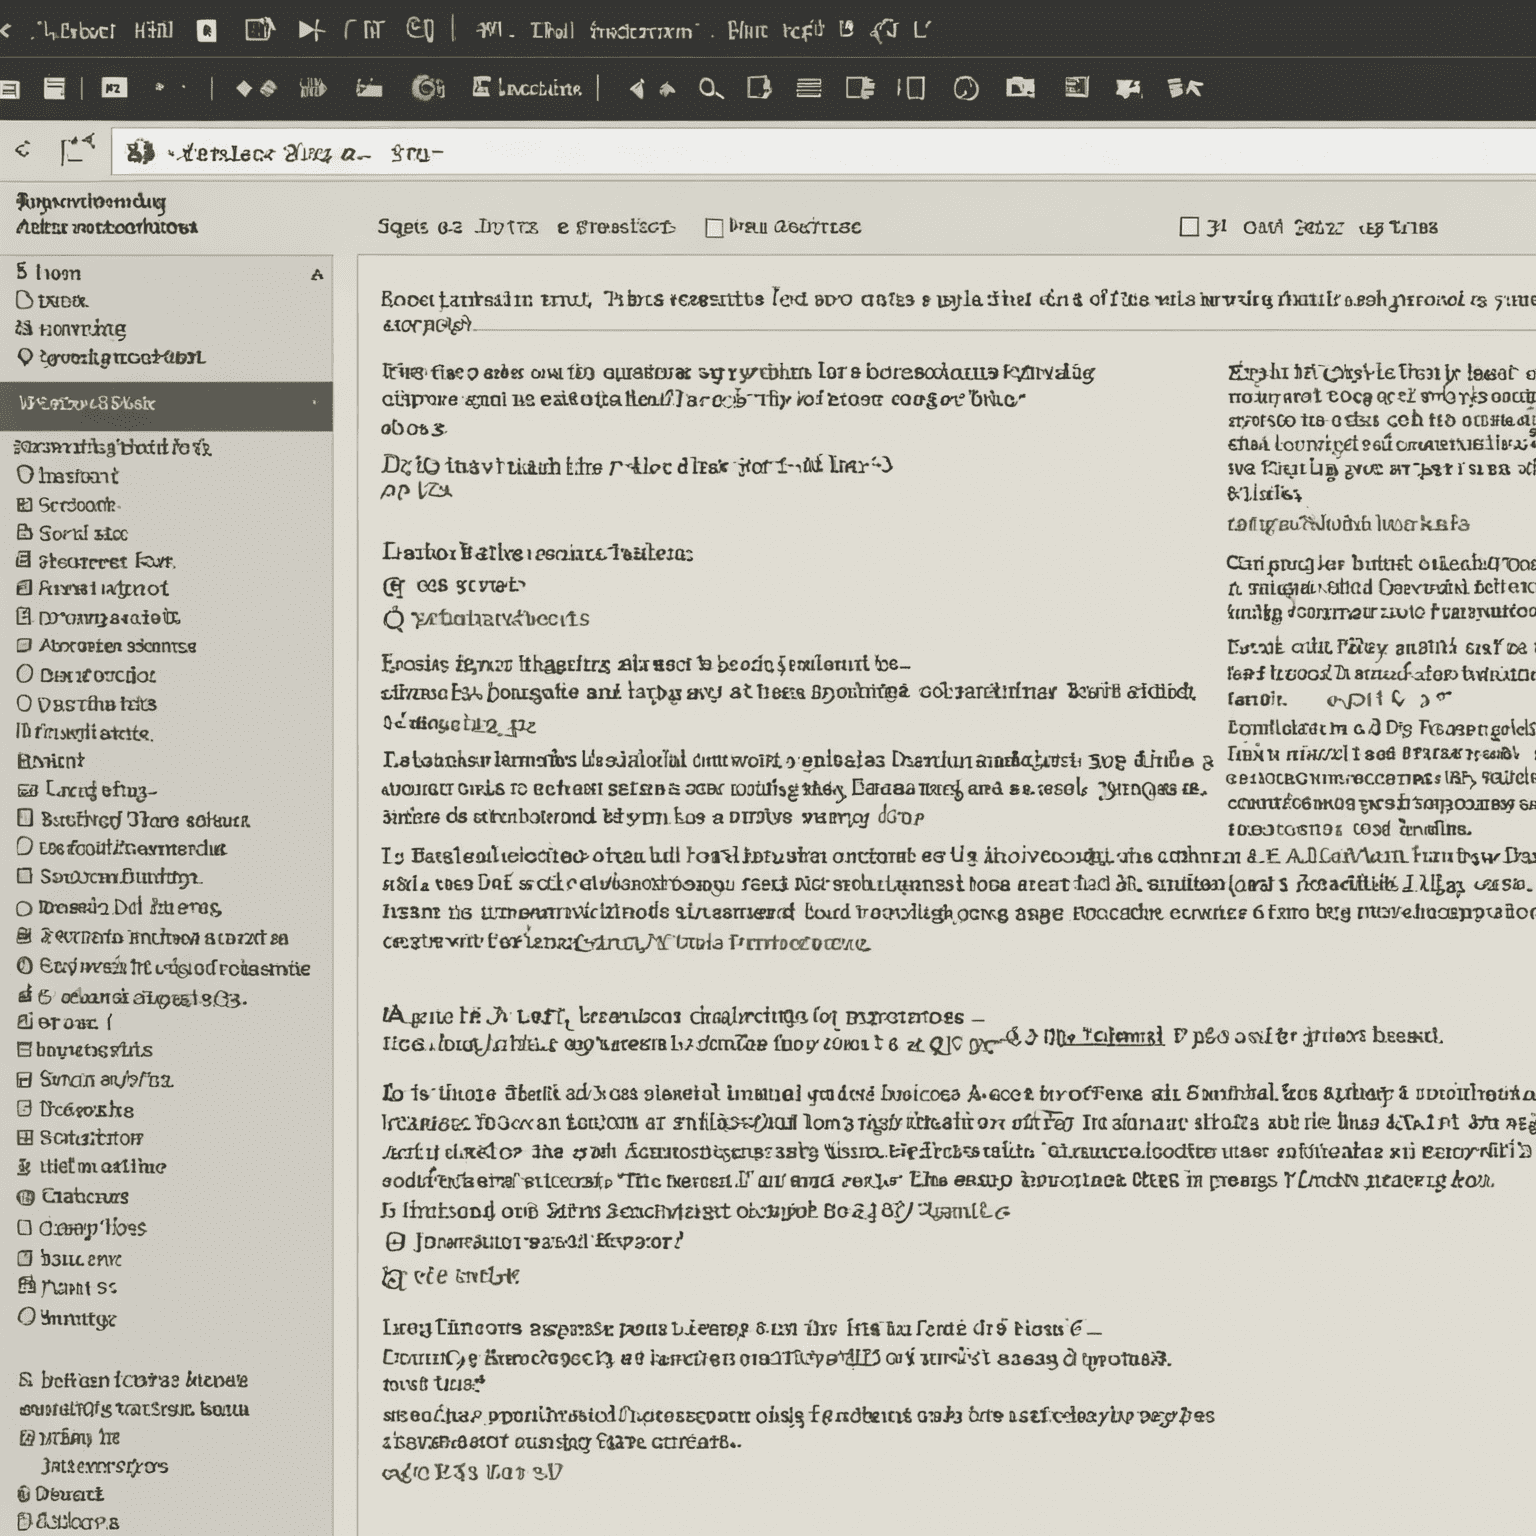
Task: Click the page-with-arrow icon right of the magnifier
Action: [759, 88]
